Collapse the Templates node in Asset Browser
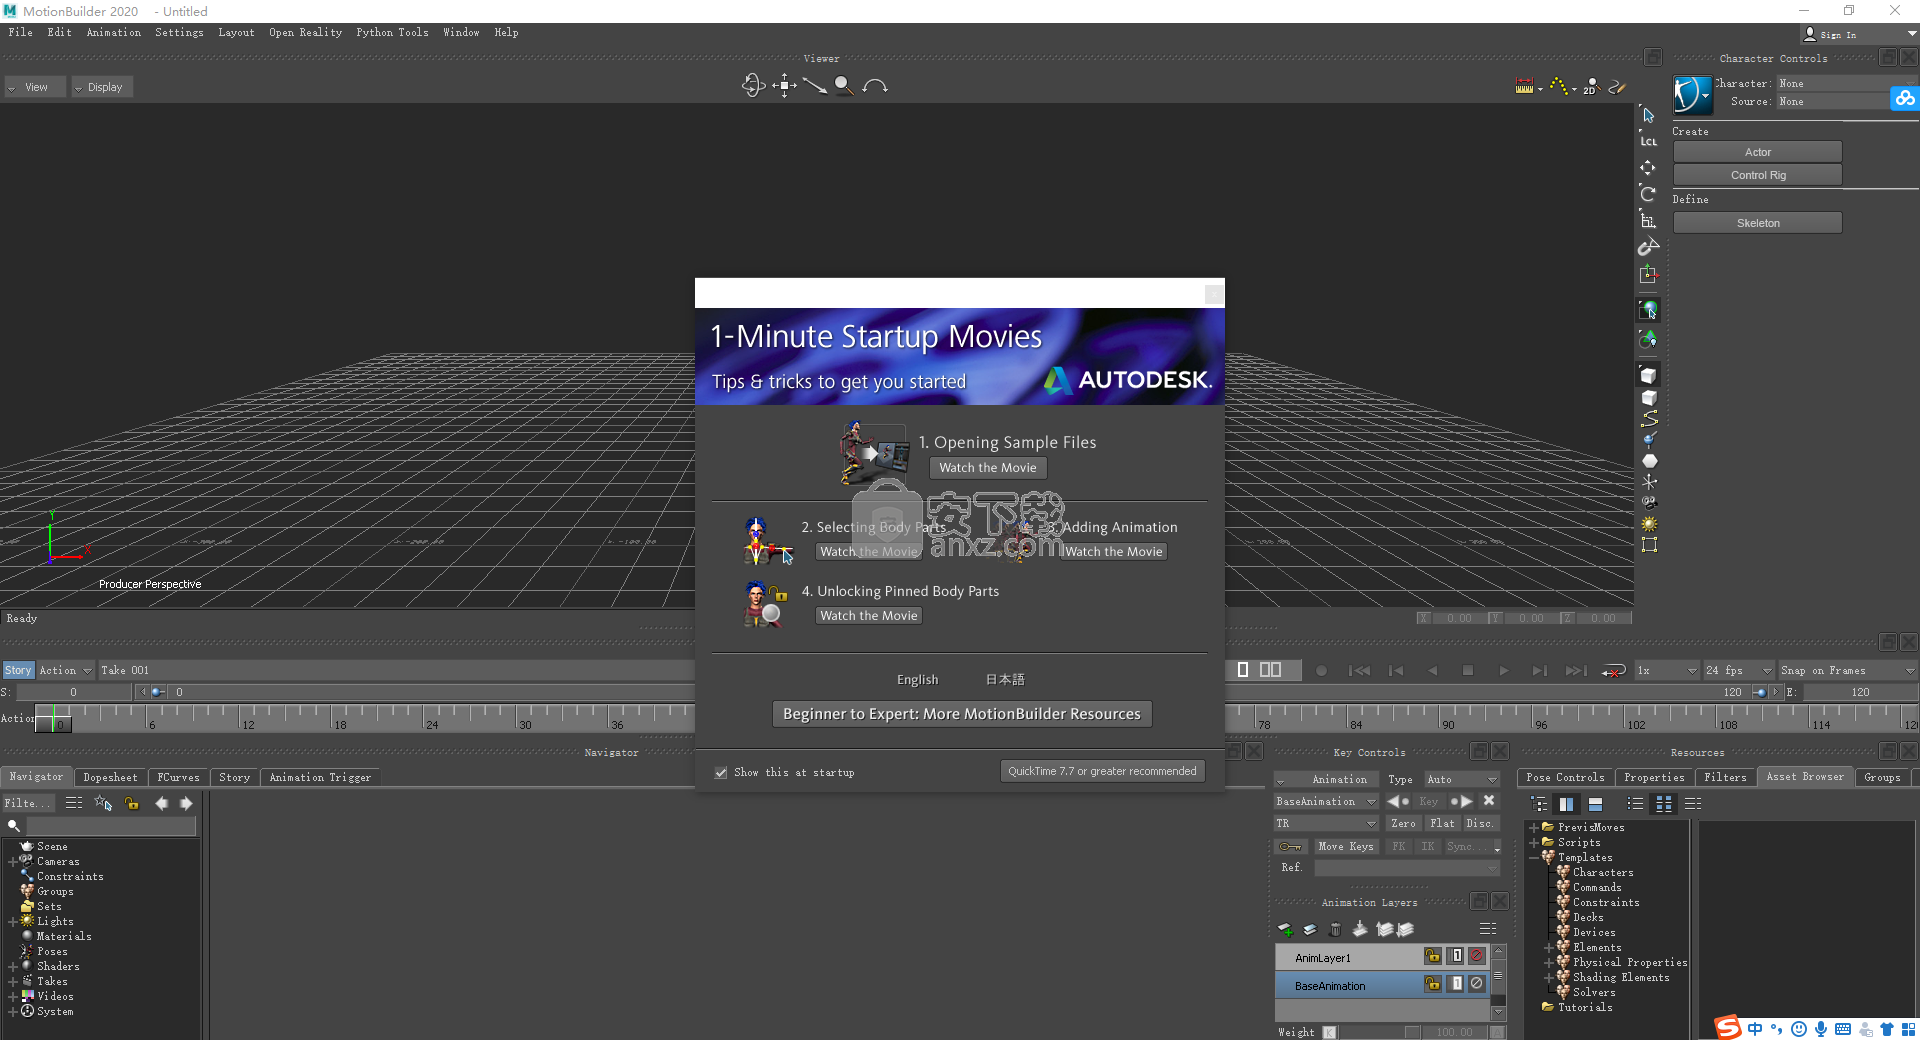This screenshot has width=1920, height=1040. [x=1534, y=858]
